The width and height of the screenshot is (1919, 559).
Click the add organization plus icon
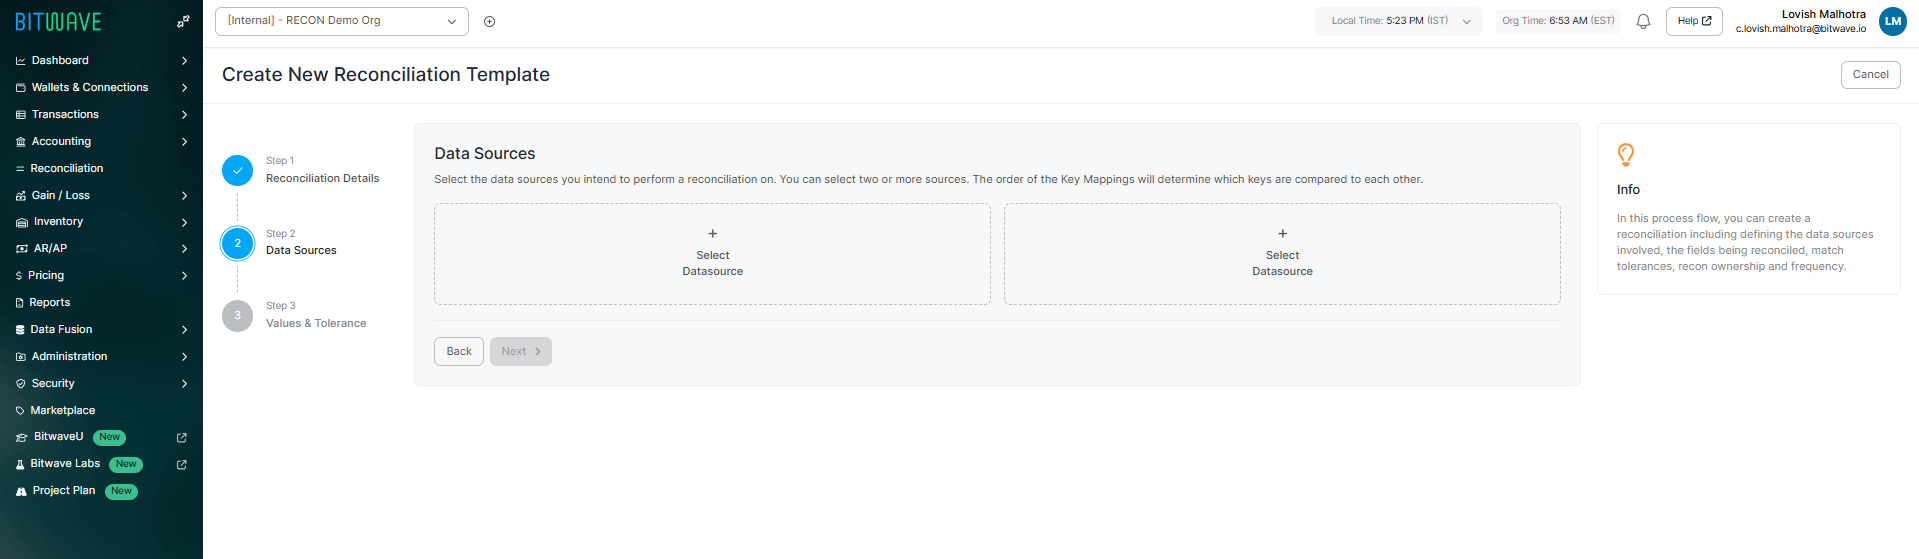point(490,21)
